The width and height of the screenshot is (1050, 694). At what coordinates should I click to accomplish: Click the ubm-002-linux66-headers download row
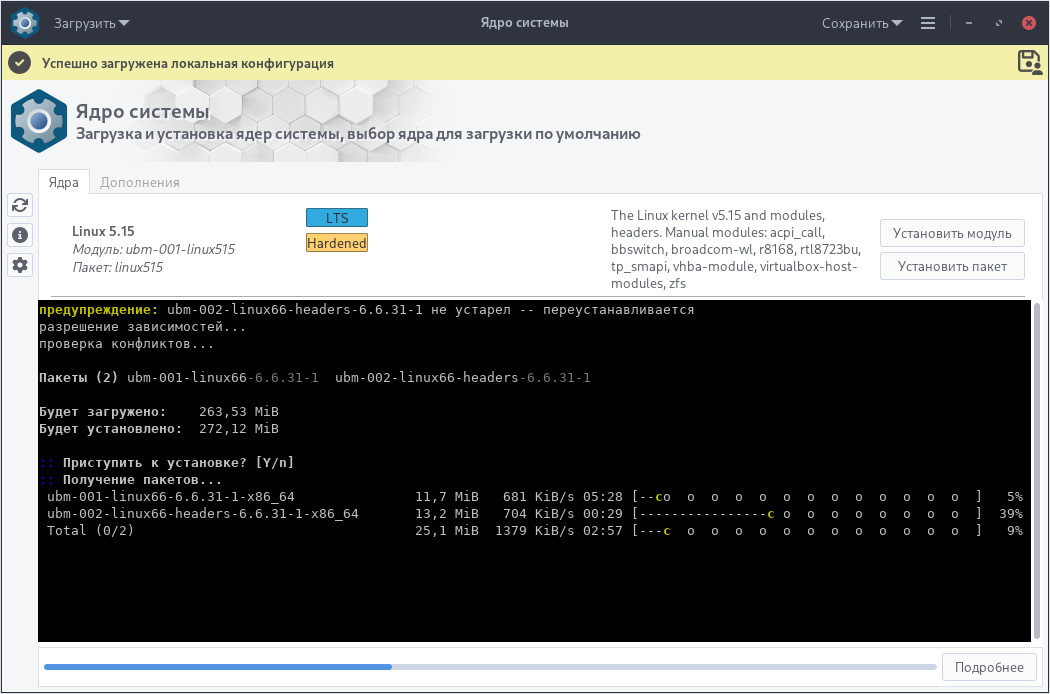pos(534,514)
